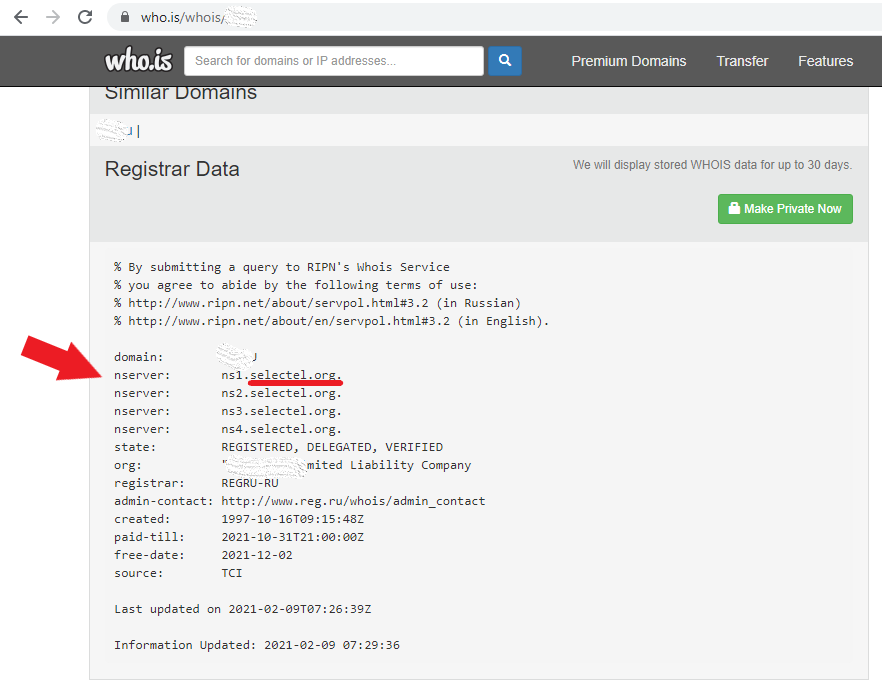Click the who.is logo

[138, 60]
